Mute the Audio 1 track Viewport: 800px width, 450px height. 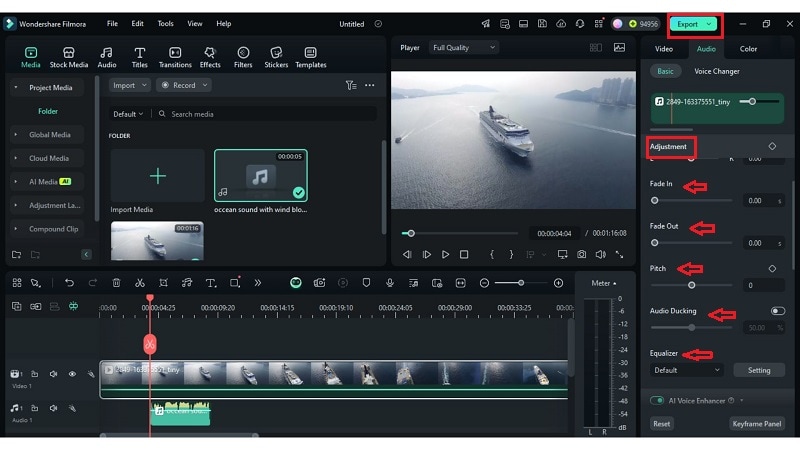pos(54,408)
